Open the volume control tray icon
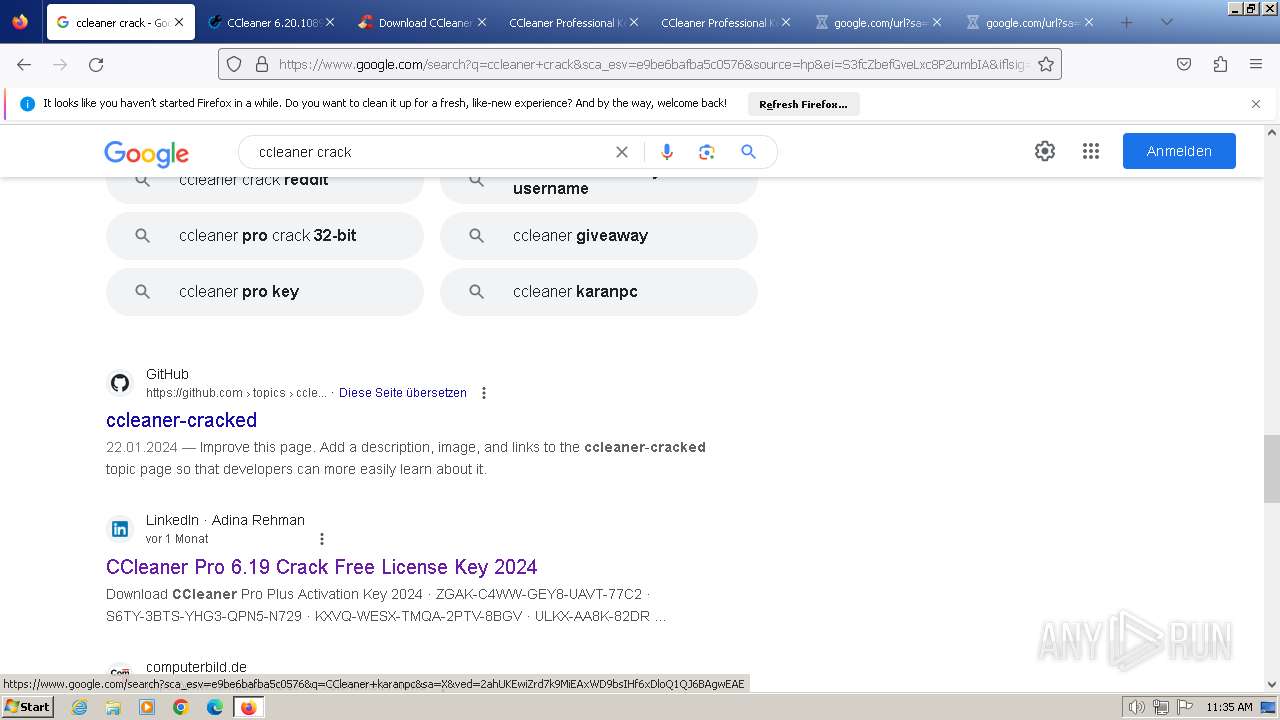Viewport: 1280px width, 720px height. click(x=1137, y=707)
